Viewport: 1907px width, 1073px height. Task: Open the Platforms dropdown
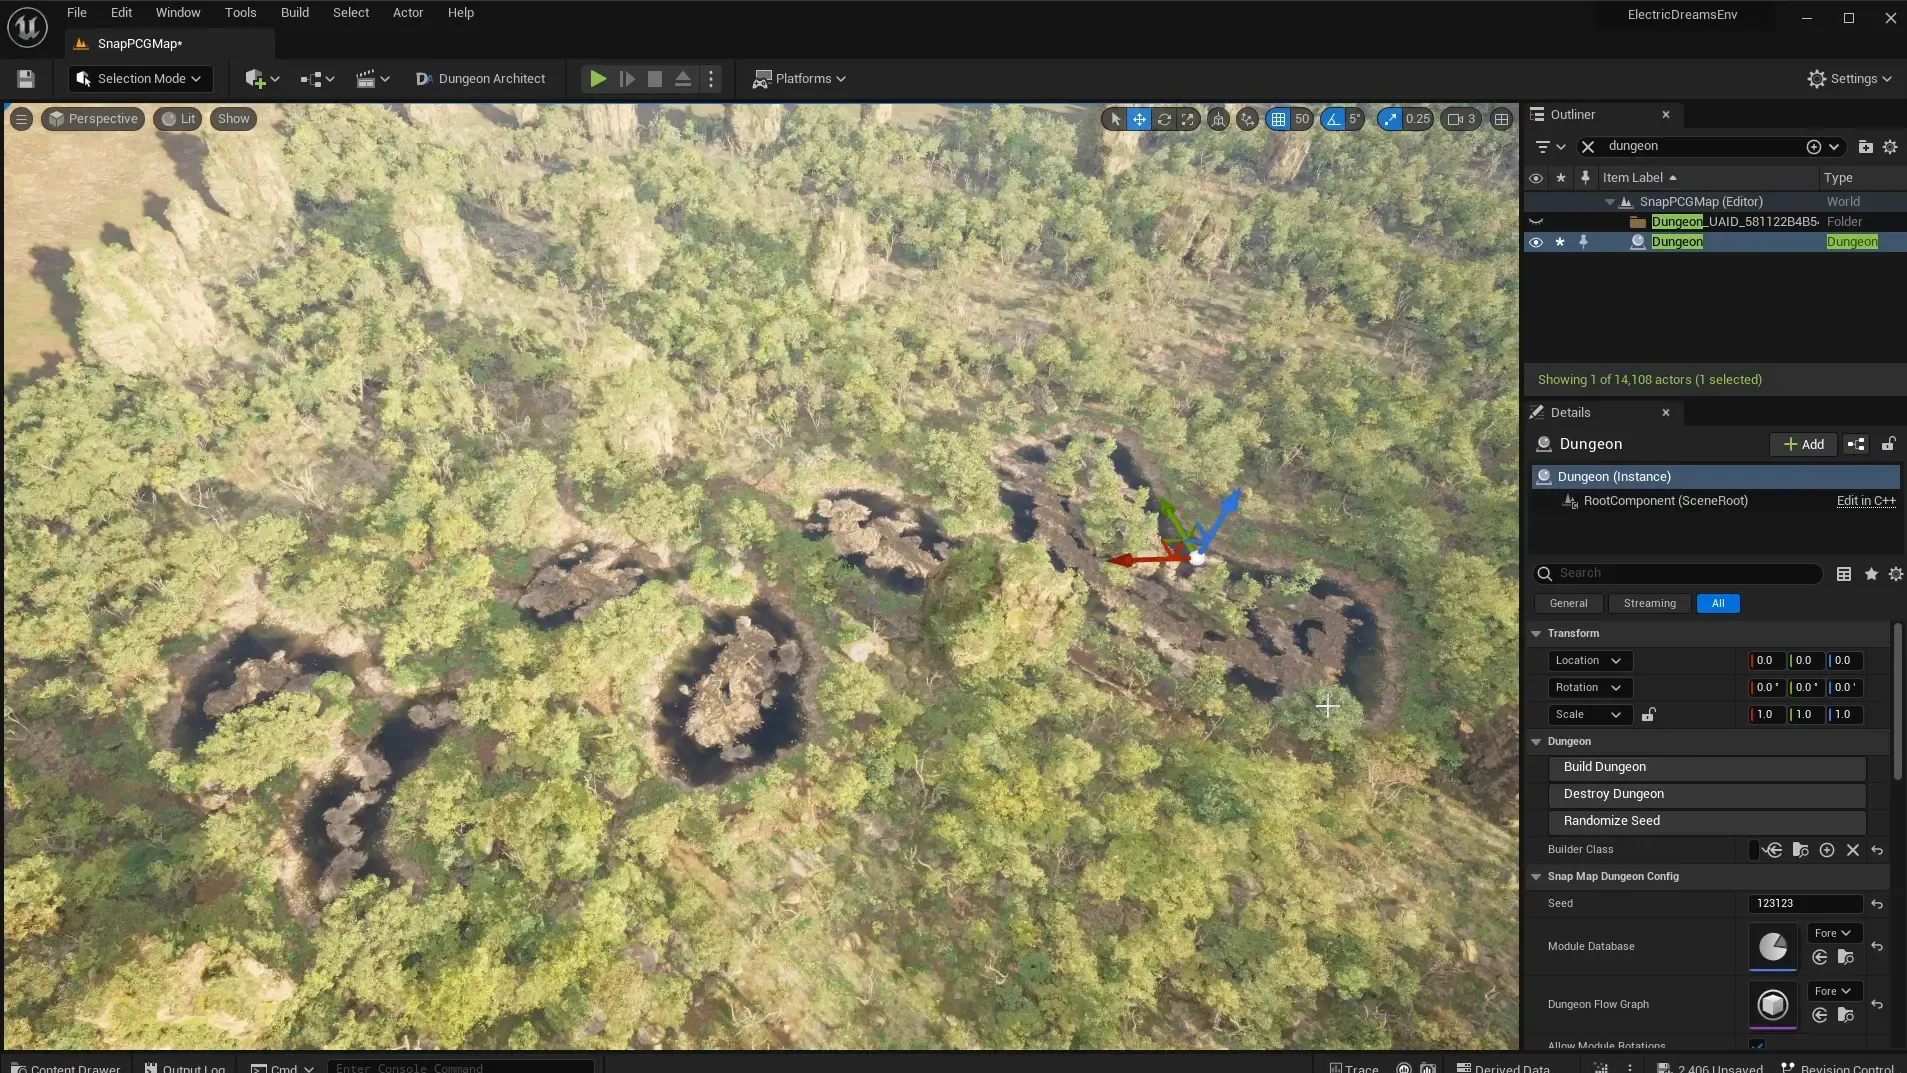[799, 79]
